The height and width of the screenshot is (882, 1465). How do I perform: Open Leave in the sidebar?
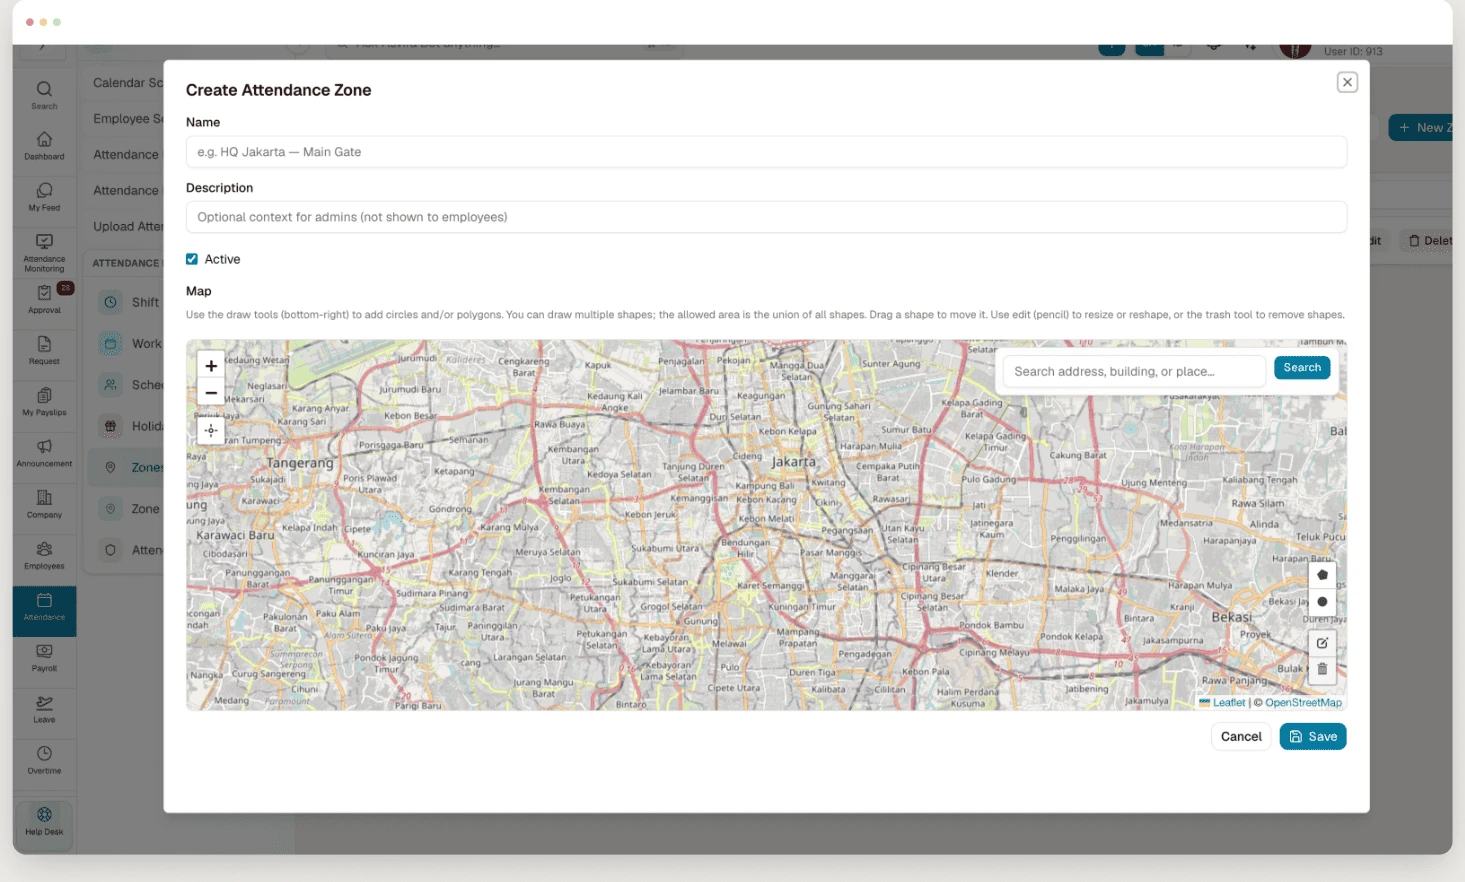coord(44,709)
